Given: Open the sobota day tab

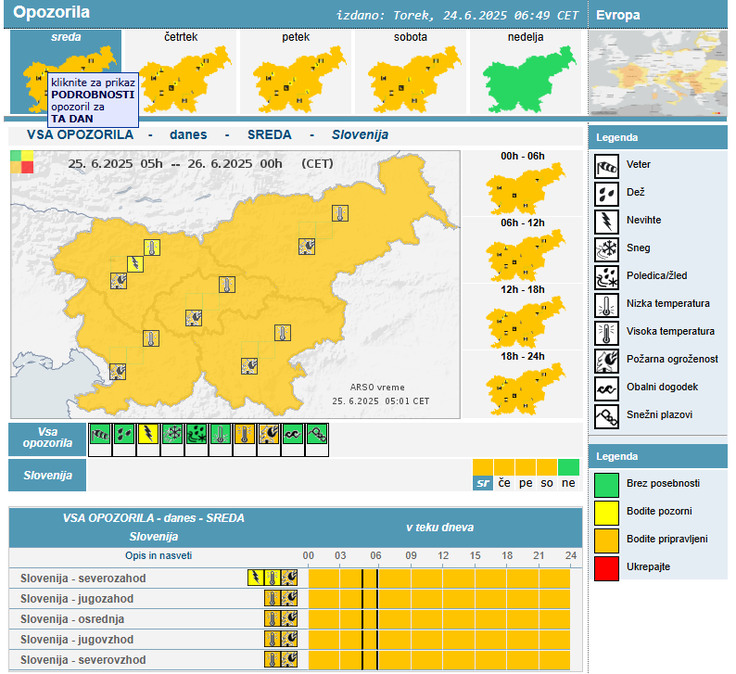Looking at the screenshot, I should coord(410,72).
